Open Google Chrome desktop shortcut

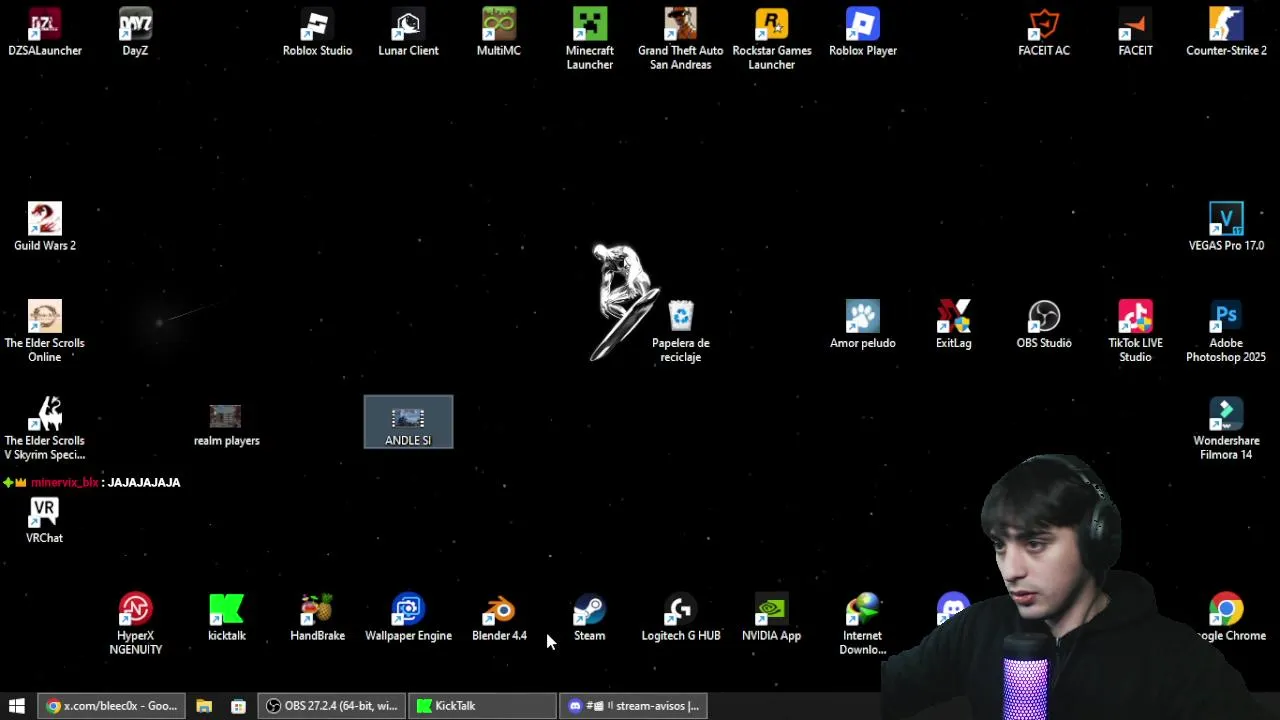coord(1226,618)
